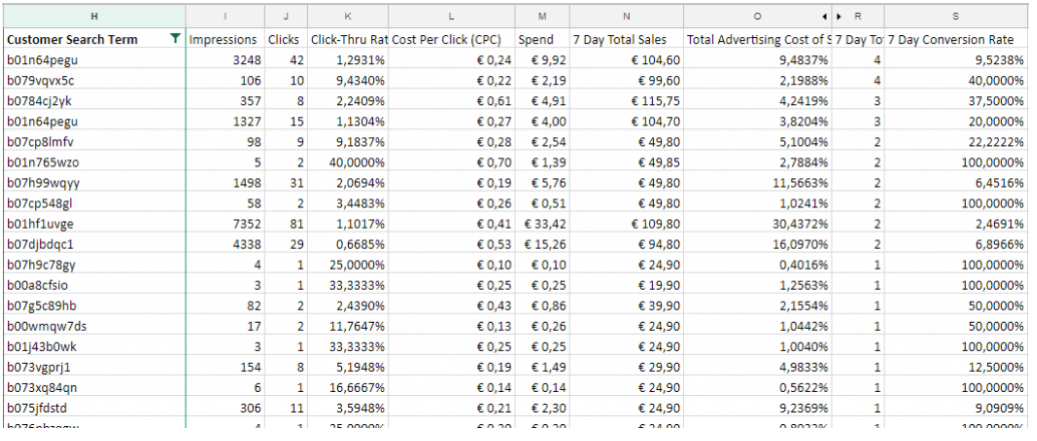Select the 7 Day Total Sales header cell
The image size is (1037, 441).
(626, 39)
